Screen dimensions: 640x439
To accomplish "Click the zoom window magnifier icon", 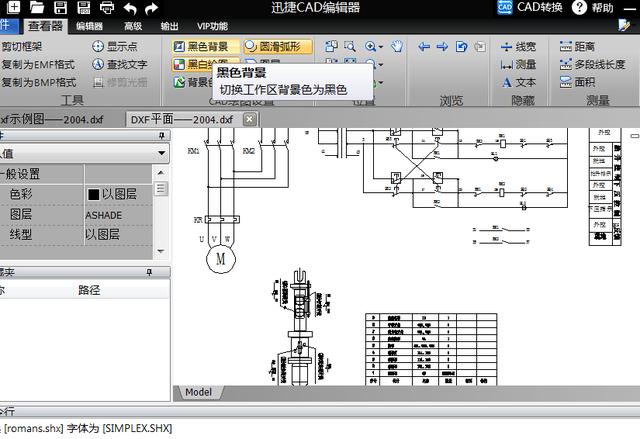I will pos(350,46).
